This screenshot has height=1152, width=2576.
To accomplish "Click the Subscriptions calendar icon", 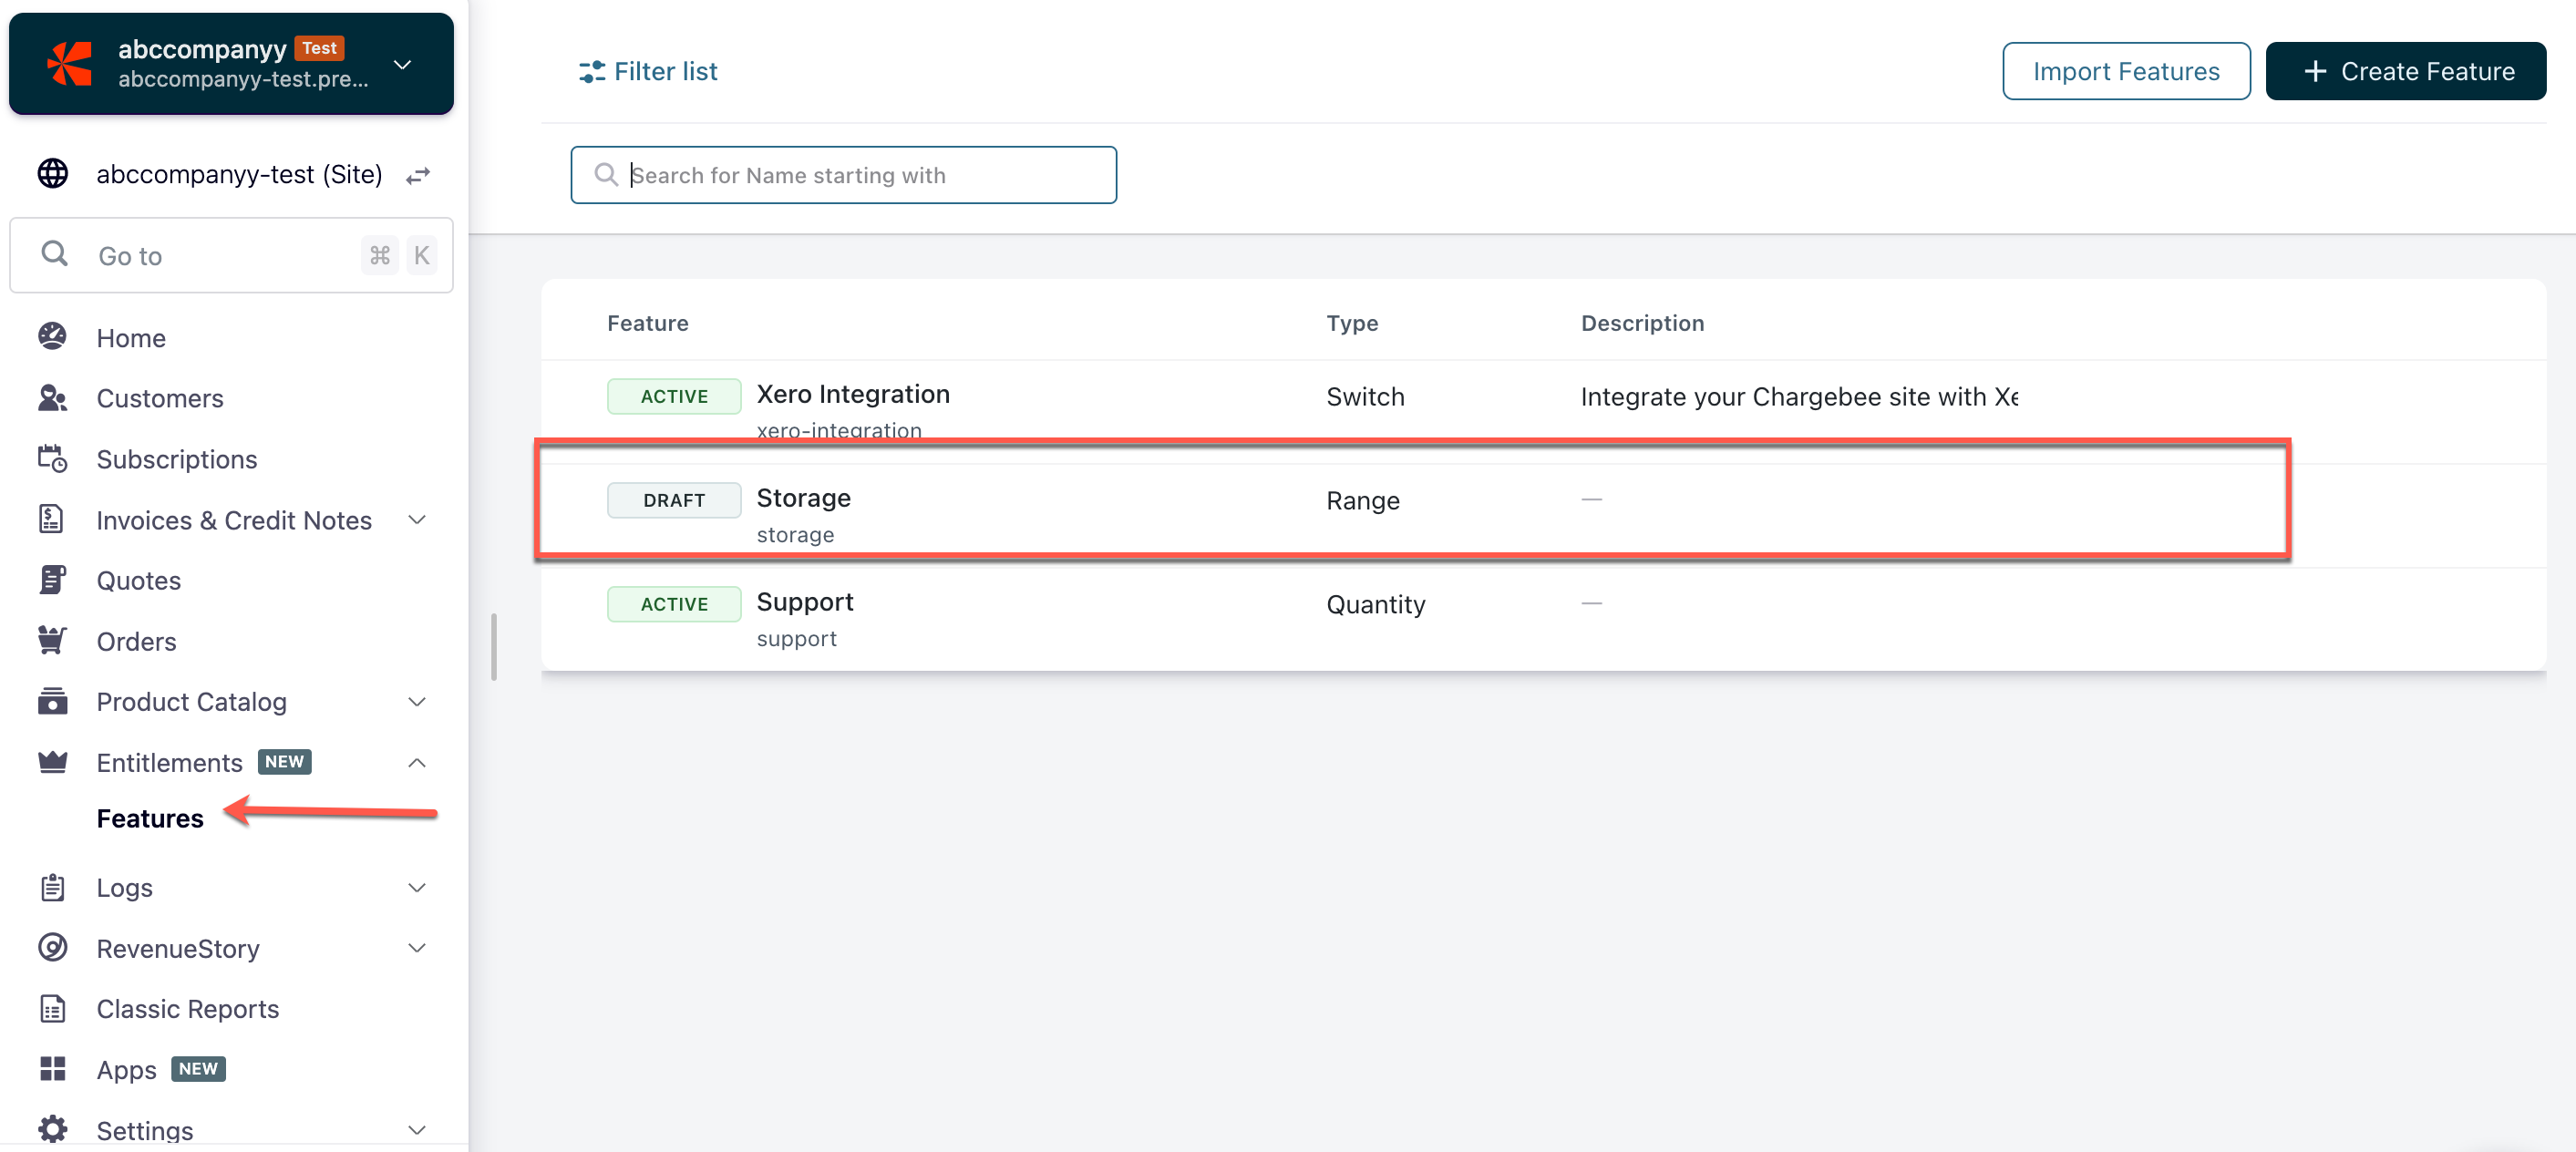I will coord(52,459).
